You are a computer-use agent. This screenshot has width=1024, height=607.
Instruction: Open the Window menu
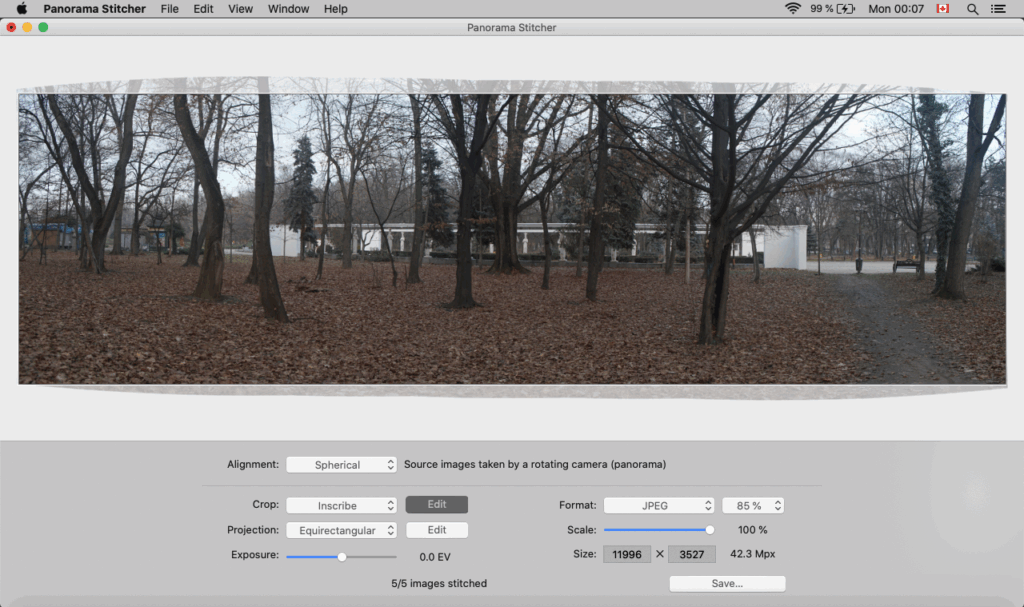288,9
